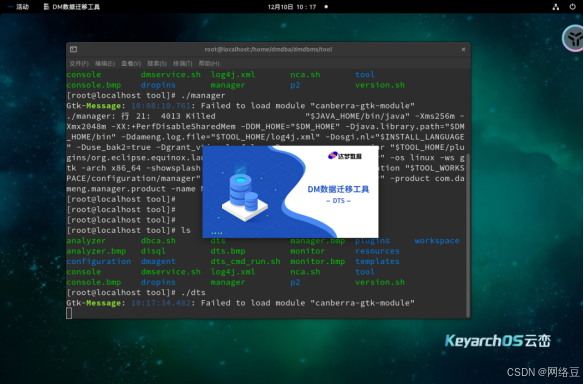Click the terminal vertical scrollbar

point(468,235)
